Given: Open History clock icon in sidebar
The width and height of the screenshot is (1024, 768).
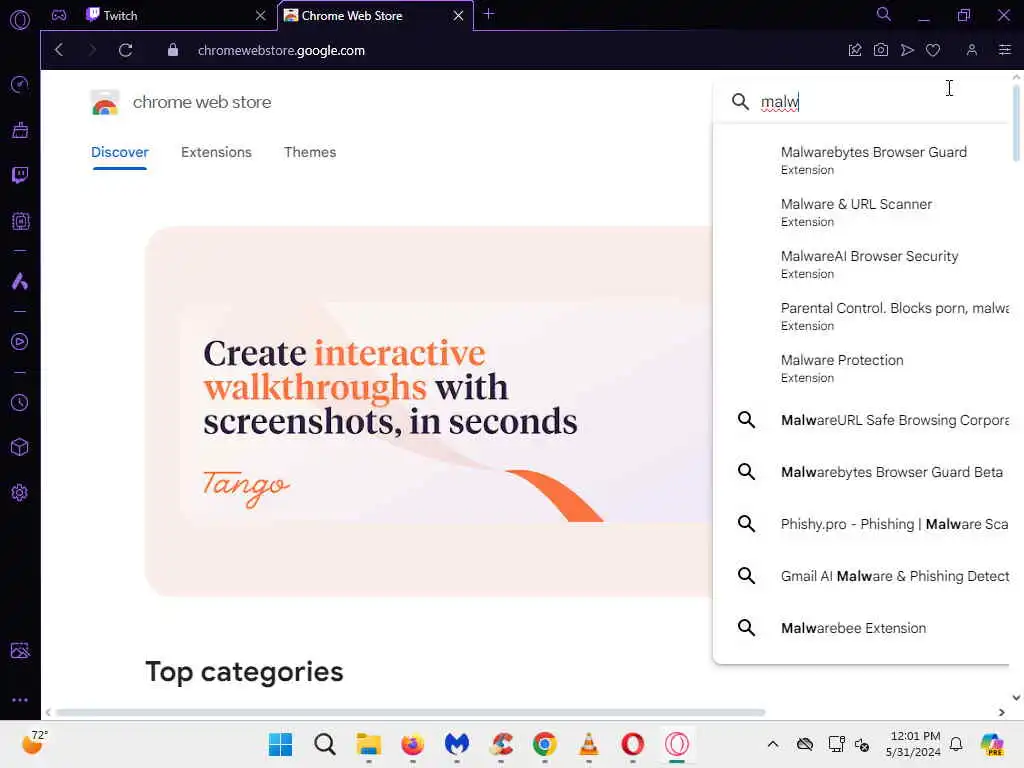Looking at the screenshot, I should coord(20,402).
